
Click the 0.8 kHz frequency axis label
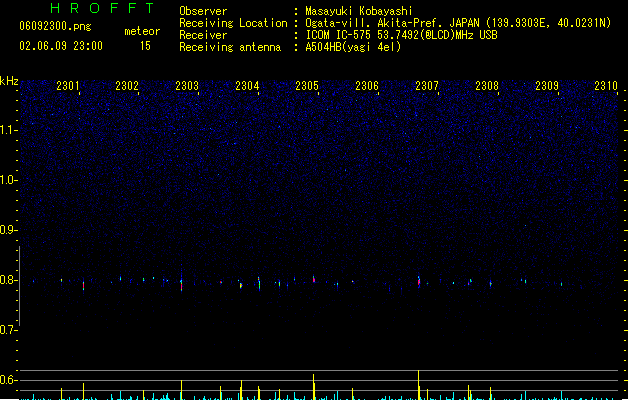(8, 280)
